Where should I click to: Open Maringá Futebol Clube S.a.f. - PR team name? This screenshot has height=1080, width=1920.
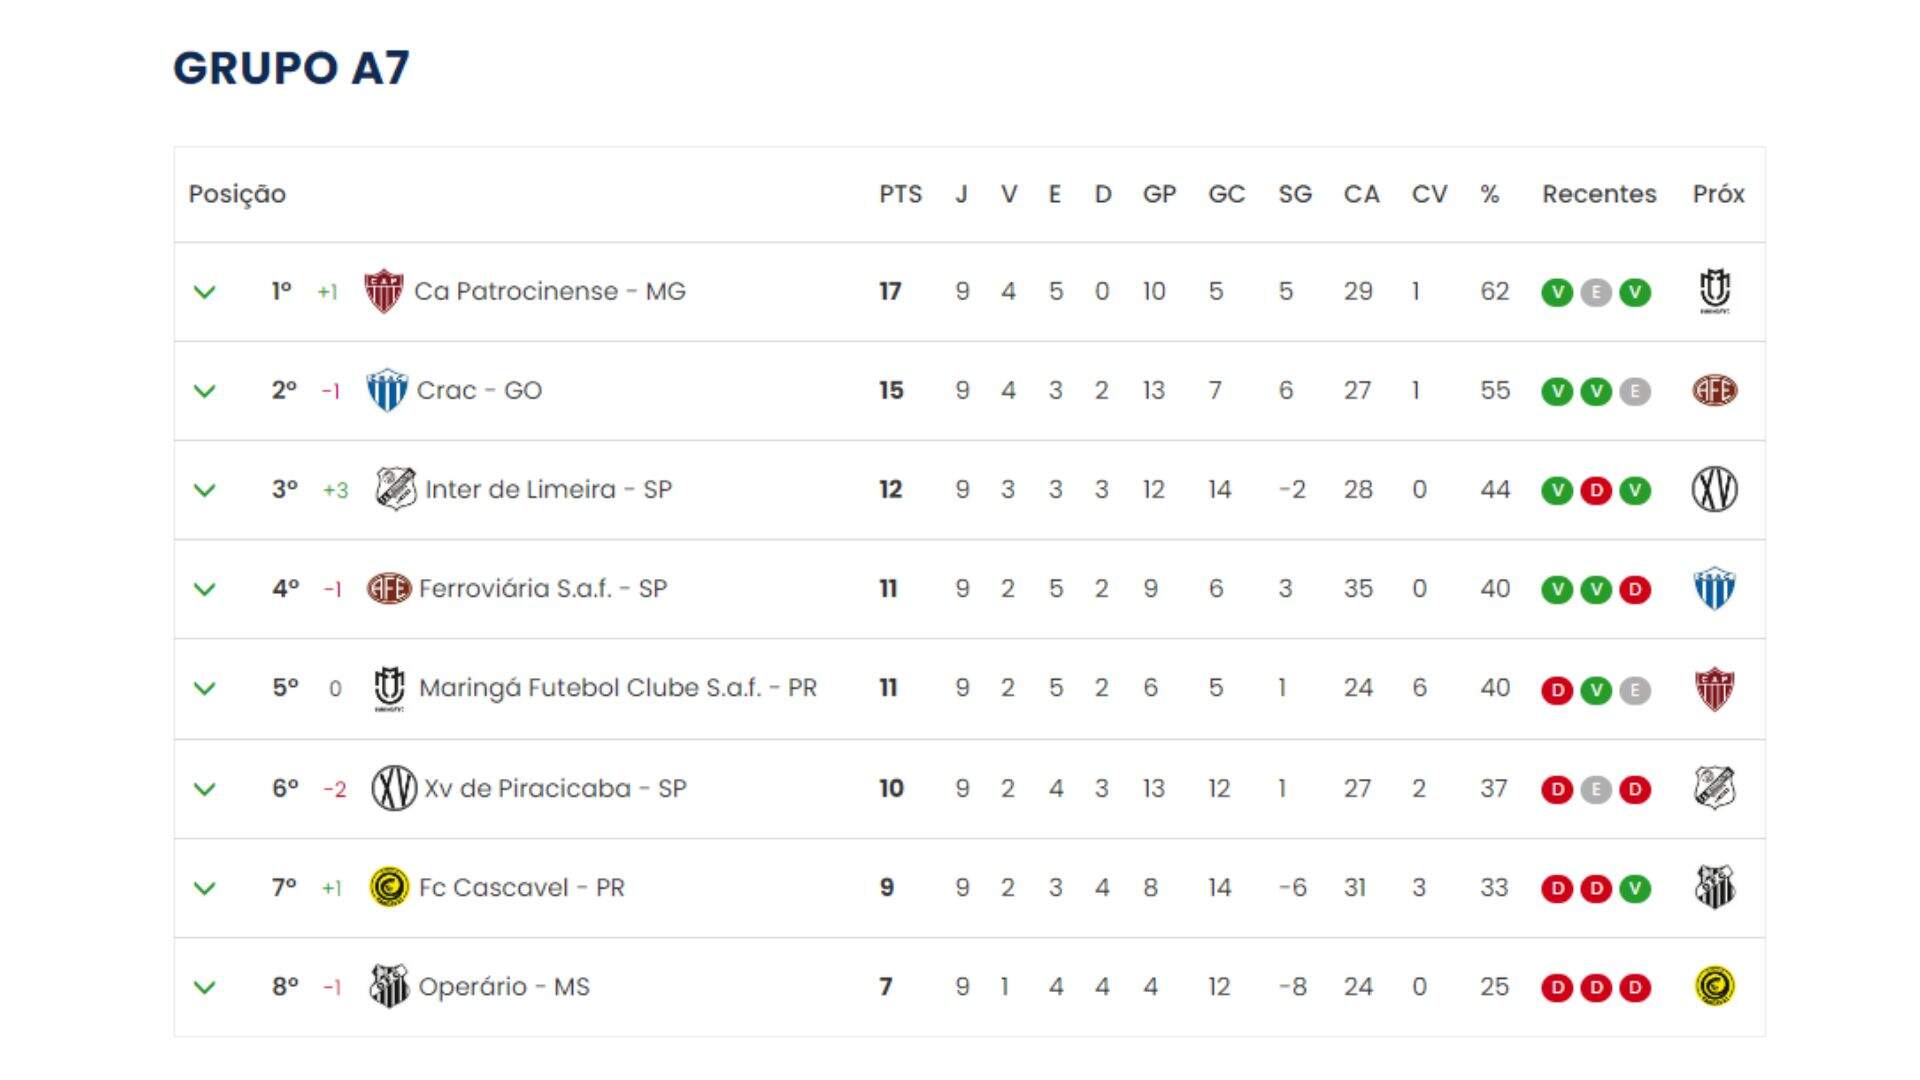[618, 688]
